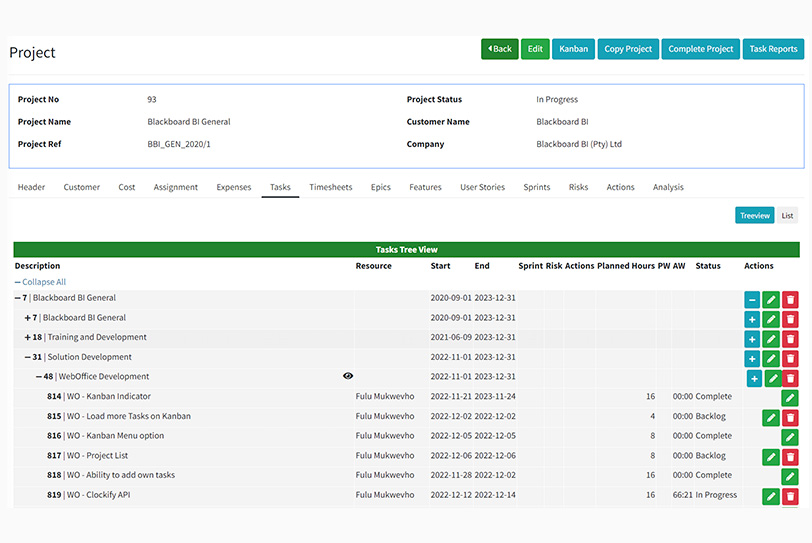Expand the 18 Training and Development node

tap(28, 338)
